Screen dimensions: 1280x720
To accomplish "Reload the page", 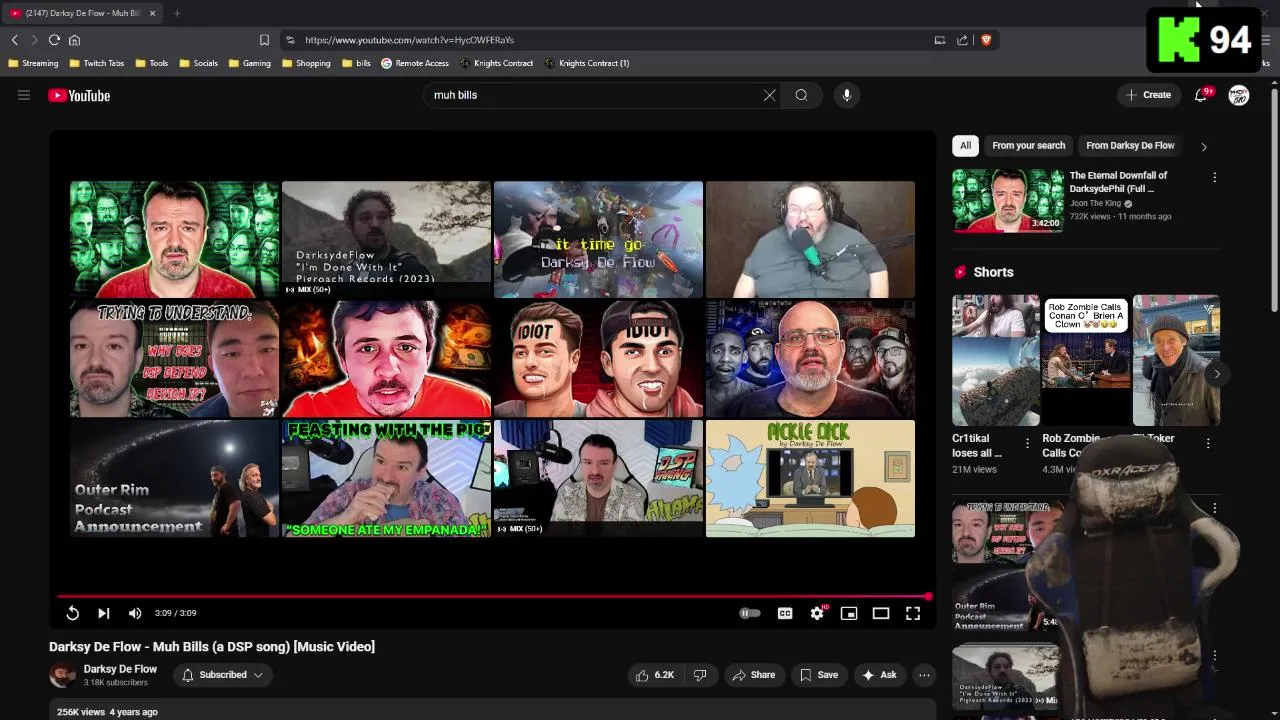I will coord(54,40).
